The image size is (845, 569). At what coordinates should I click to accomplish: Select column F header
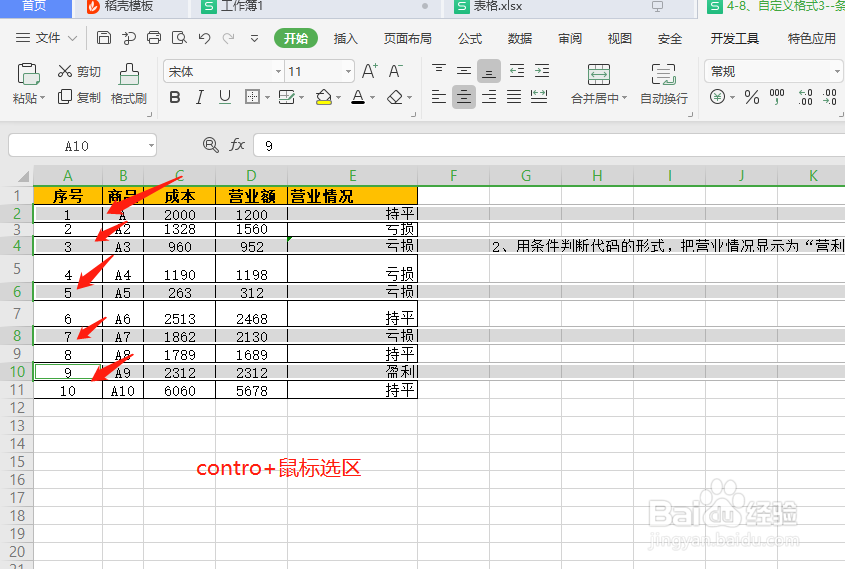[x=453, y=176]
